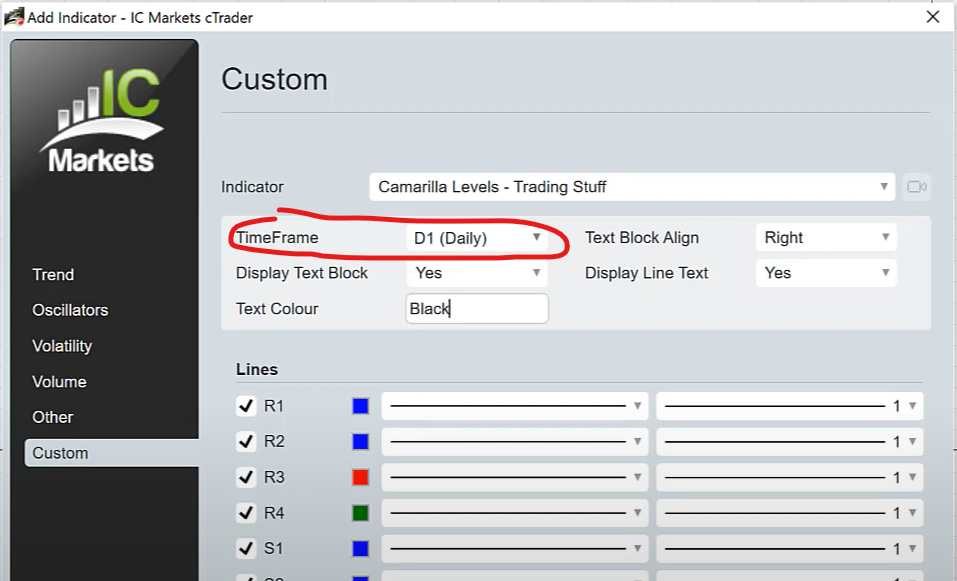Change the R3 line thickness dropdown
The image size is (957, 581).
click(x=790, y=477)
